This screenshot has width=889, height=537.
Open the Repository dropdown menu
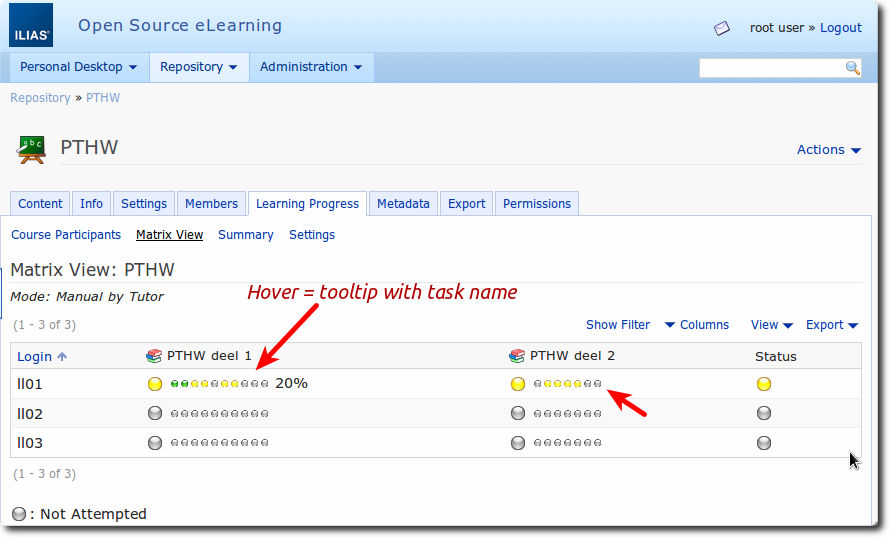(198, 67)
